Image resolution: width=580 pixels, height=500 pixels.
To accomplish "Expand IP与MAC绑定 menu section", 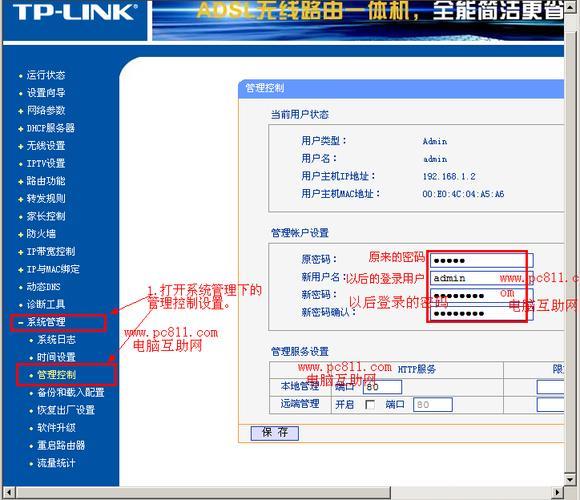I will tap(53, 269).
